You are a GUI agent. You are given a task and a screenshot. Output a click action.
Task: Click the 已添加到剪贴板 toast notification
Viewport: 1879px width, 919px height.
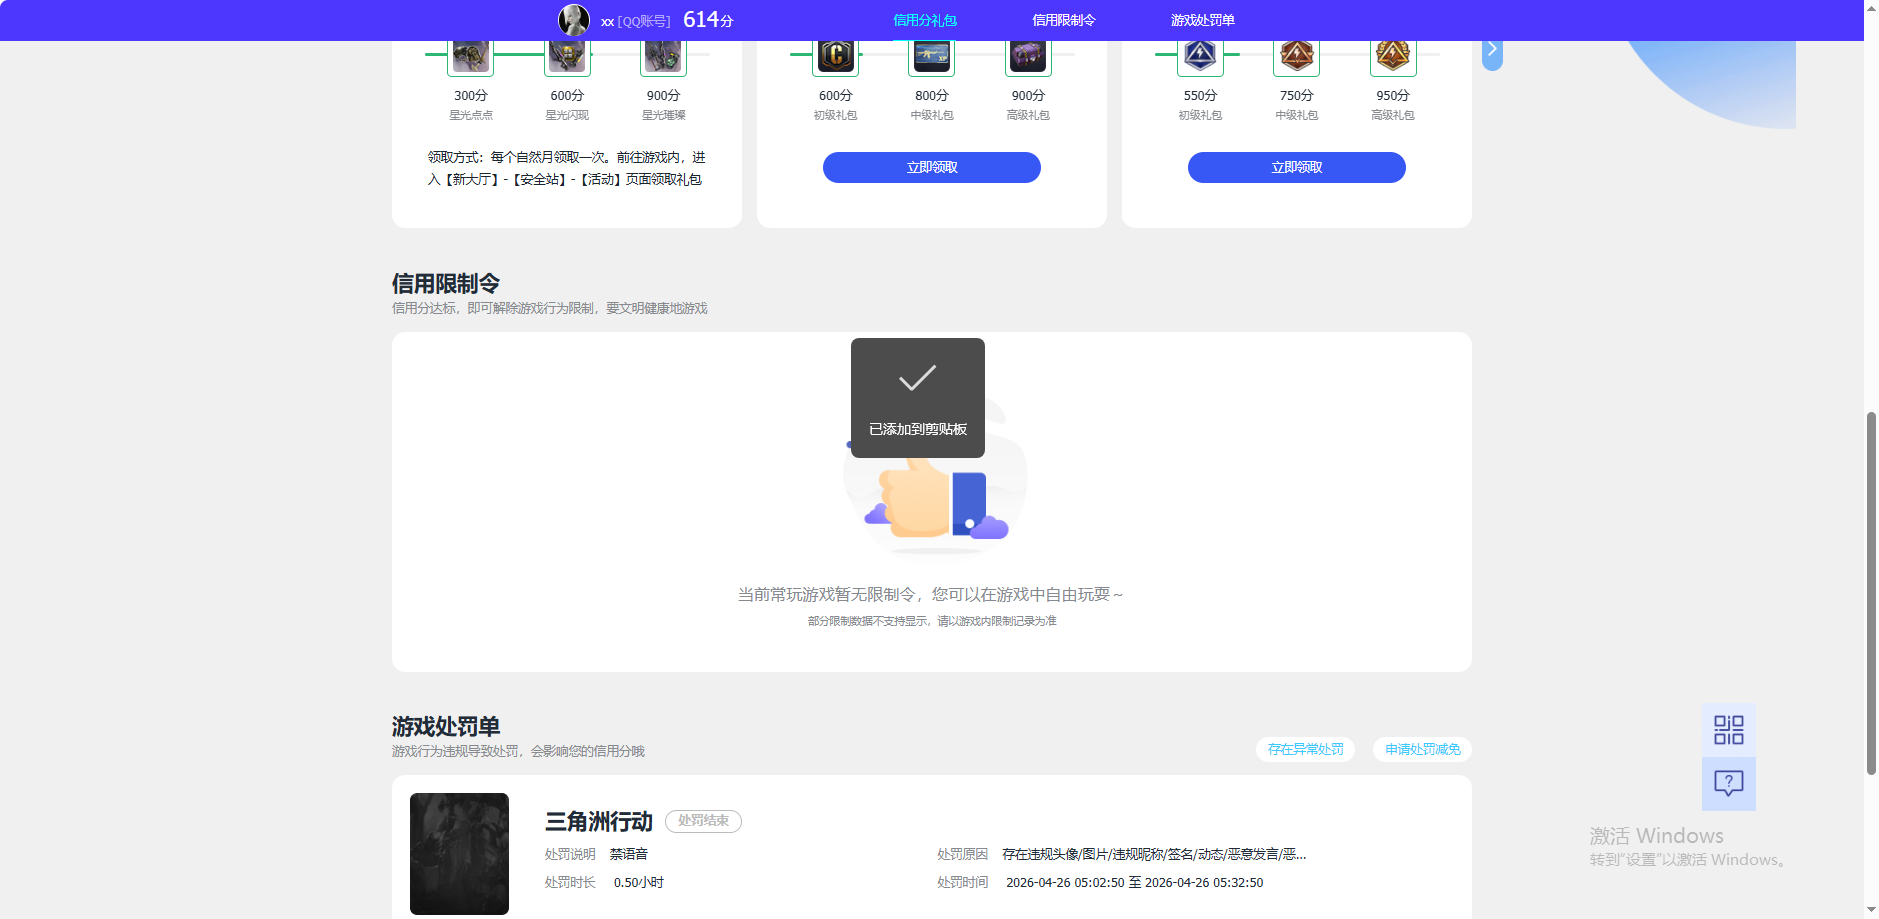tap(918, 398)
